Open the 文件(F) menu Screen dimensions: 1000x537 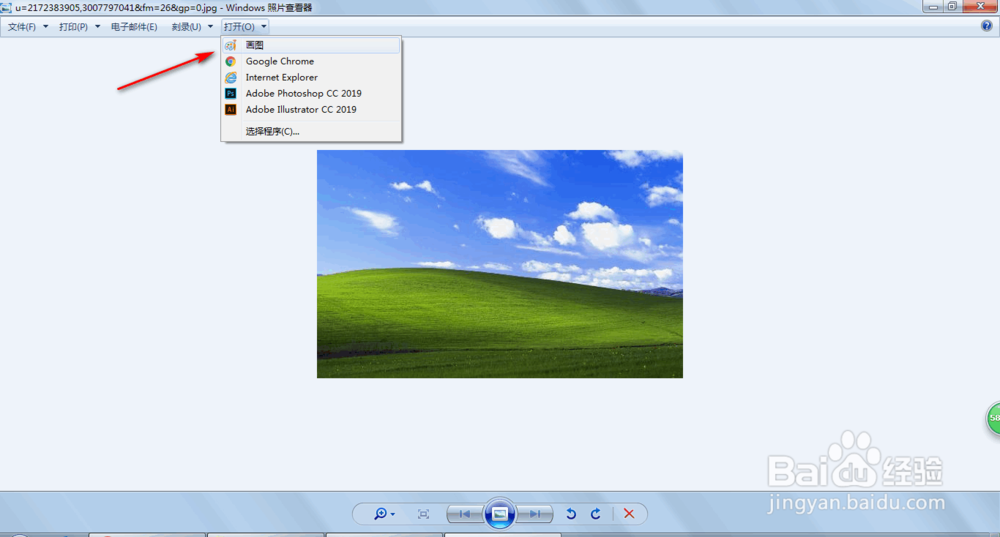(x=22, y=27)
